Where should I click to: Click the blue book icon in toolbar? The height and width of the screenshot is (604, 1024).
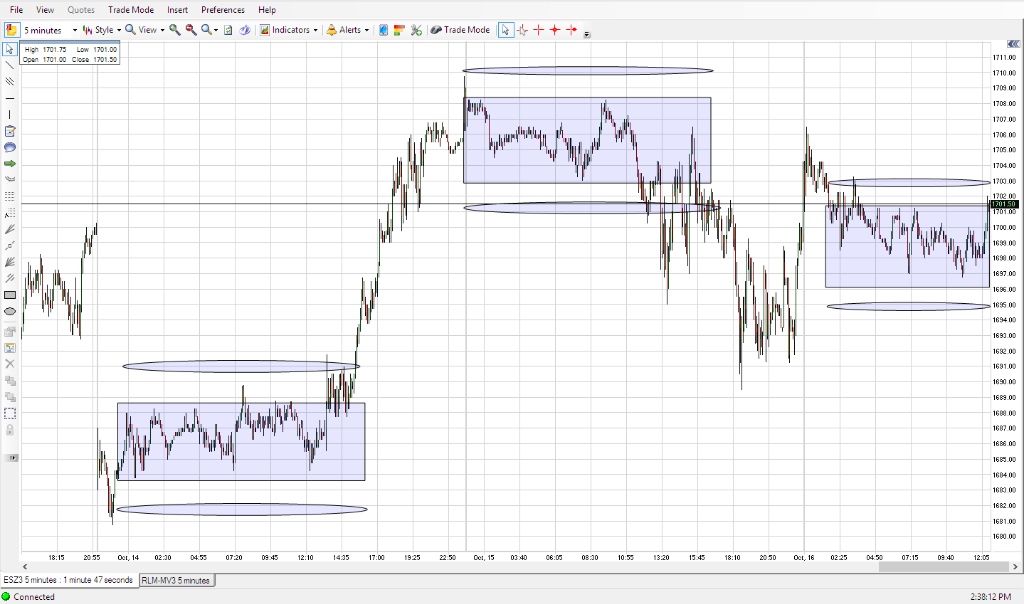point(383,30)
